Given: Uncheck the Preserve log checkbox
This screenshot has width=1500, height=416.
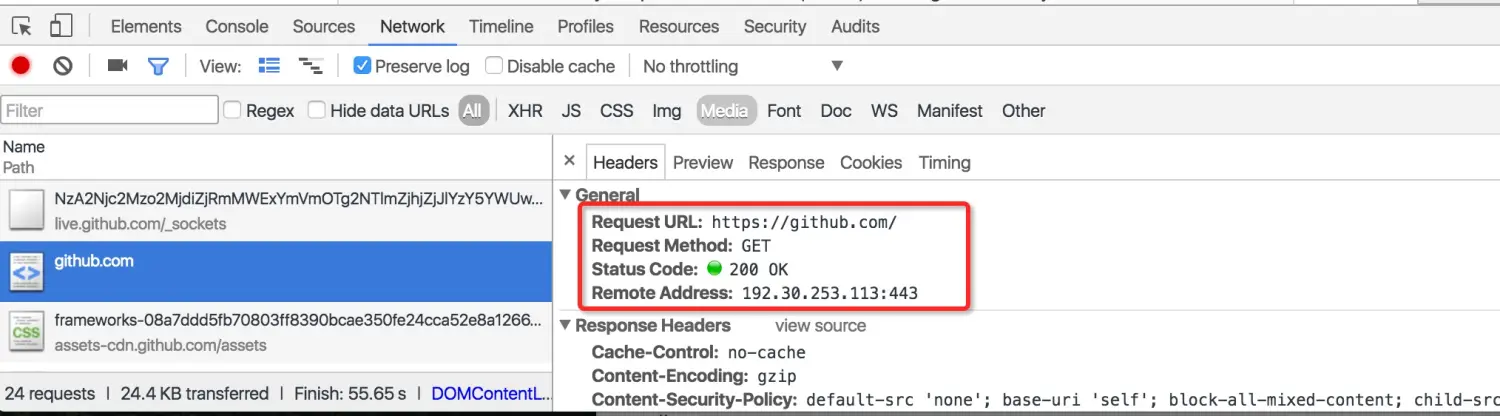Looking at the screenshot, I should pos(362,66).
